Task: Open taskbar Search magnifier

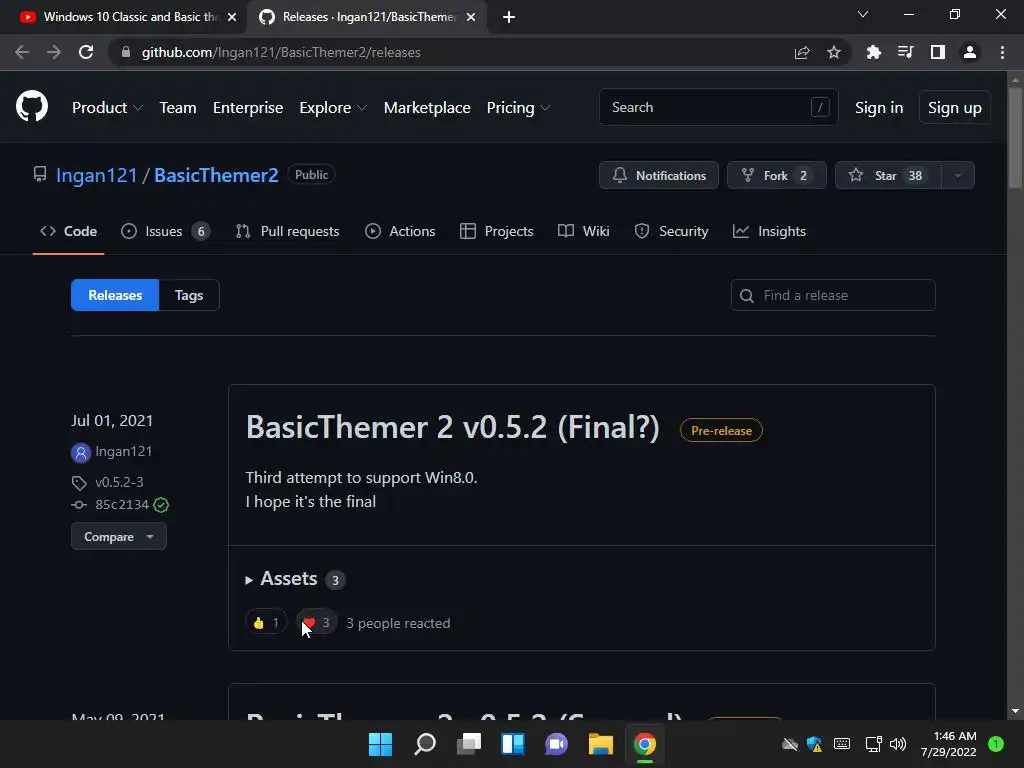Action: click(424, 744)
